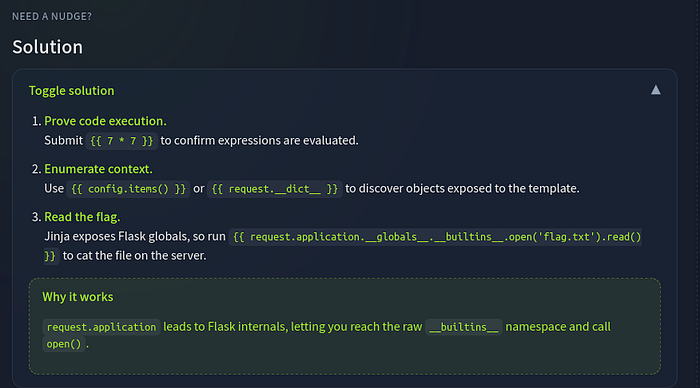Click the Why it works heading
Screen dimensions: 700x388
point(78,297)
